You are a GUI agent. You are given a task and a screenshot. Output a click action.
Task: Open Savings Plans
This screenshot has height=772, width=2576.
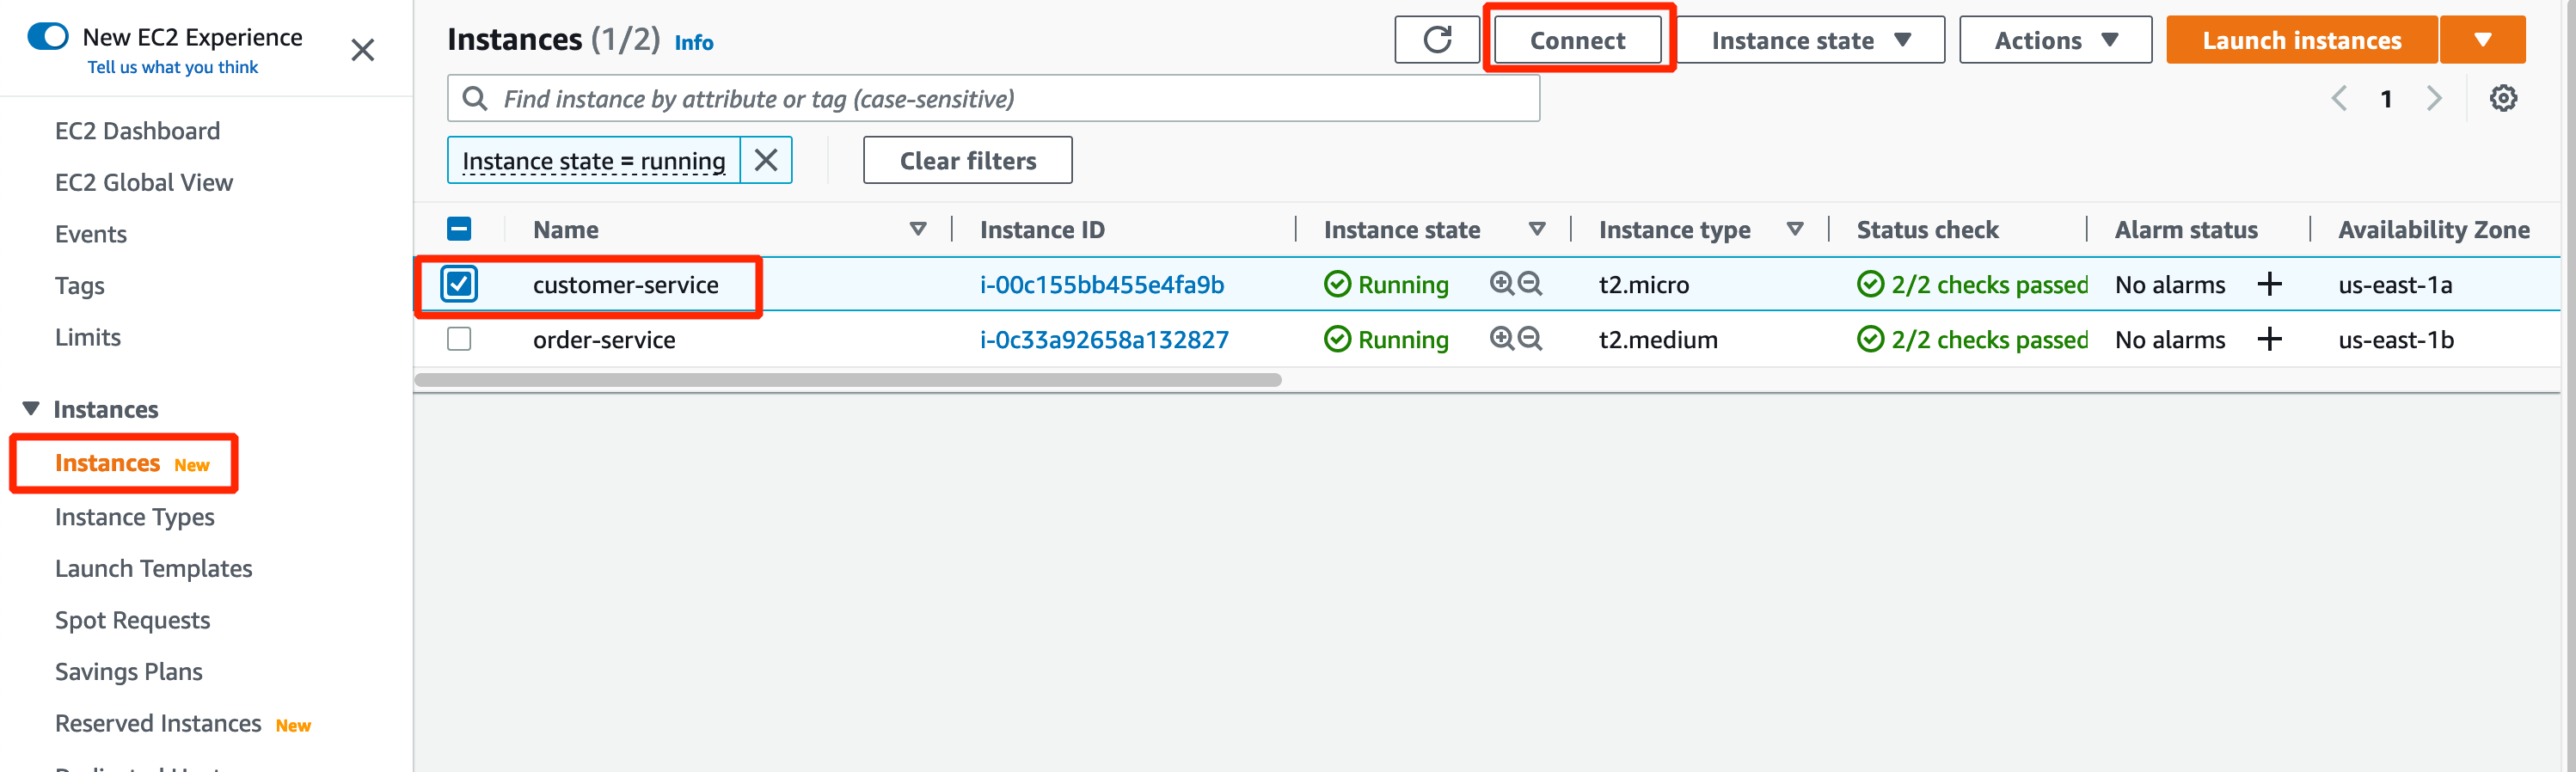click(x=128, y=671)
